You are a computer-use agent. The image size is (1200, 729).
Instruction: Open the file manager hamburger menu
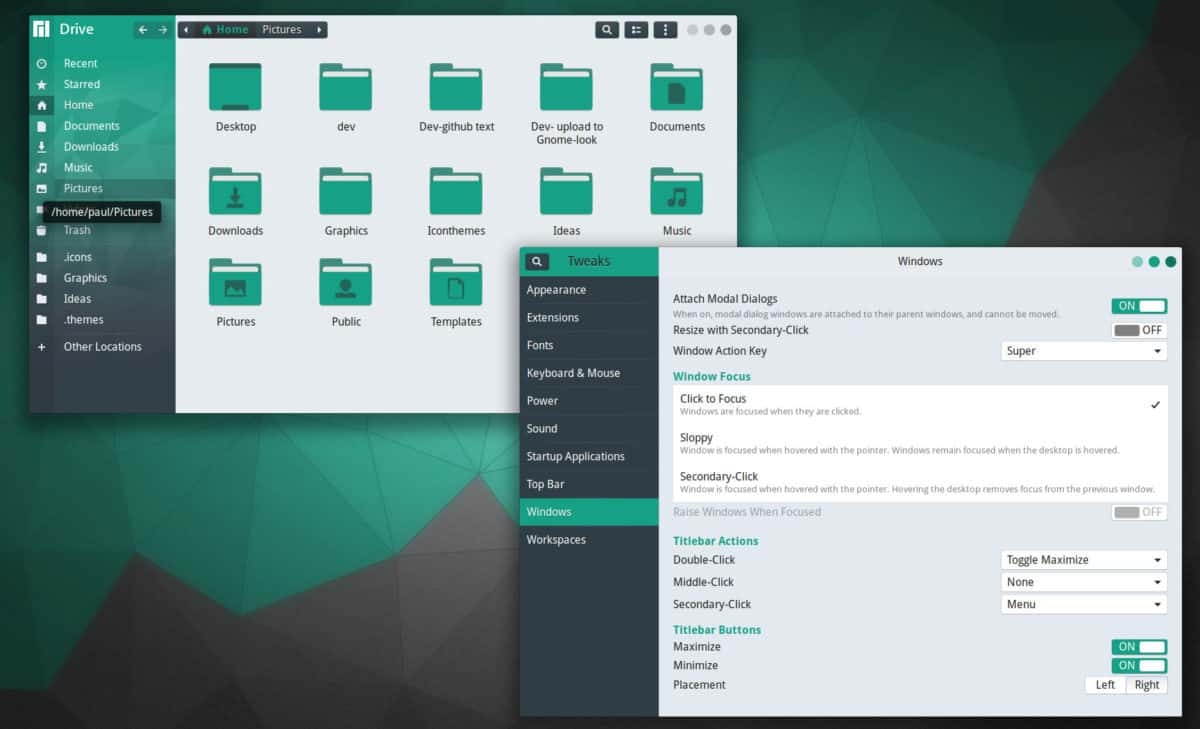coord(665,29)
